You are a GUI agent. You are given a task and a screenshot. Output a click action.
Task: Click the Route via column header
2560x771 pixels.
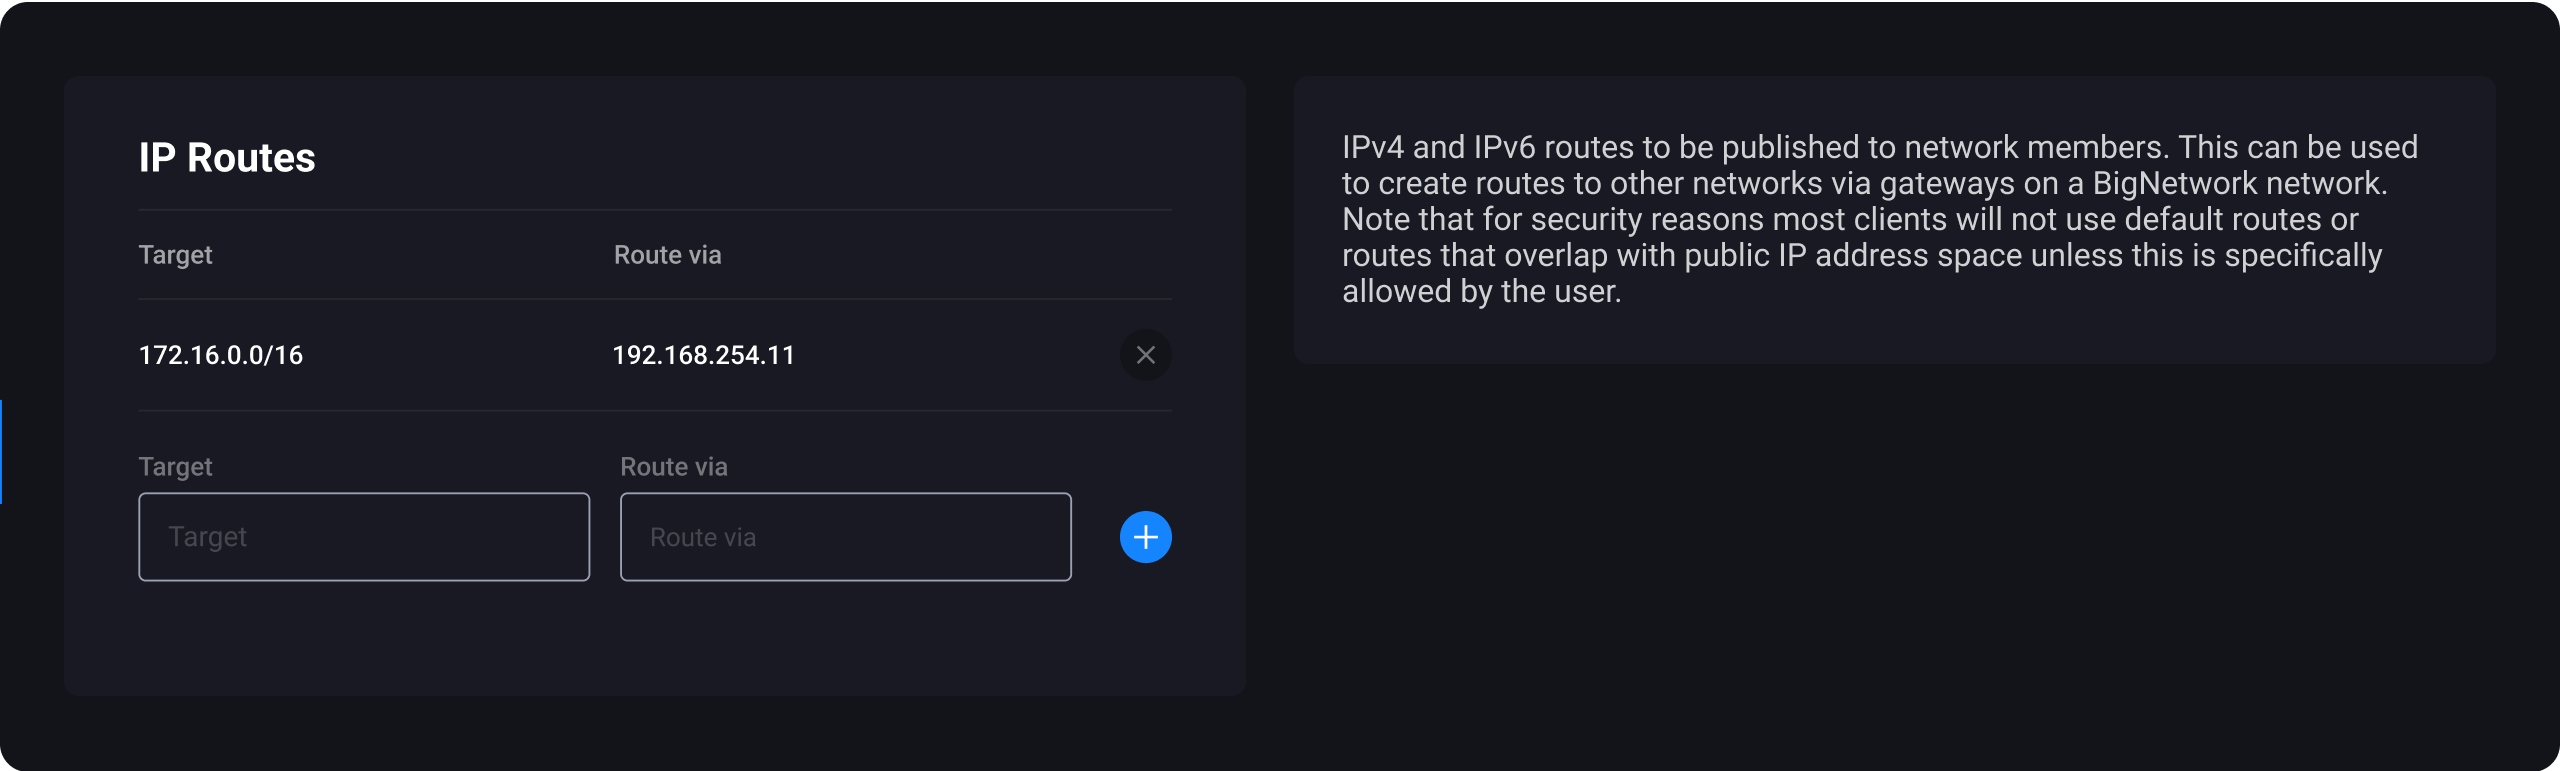click(667, 255)
